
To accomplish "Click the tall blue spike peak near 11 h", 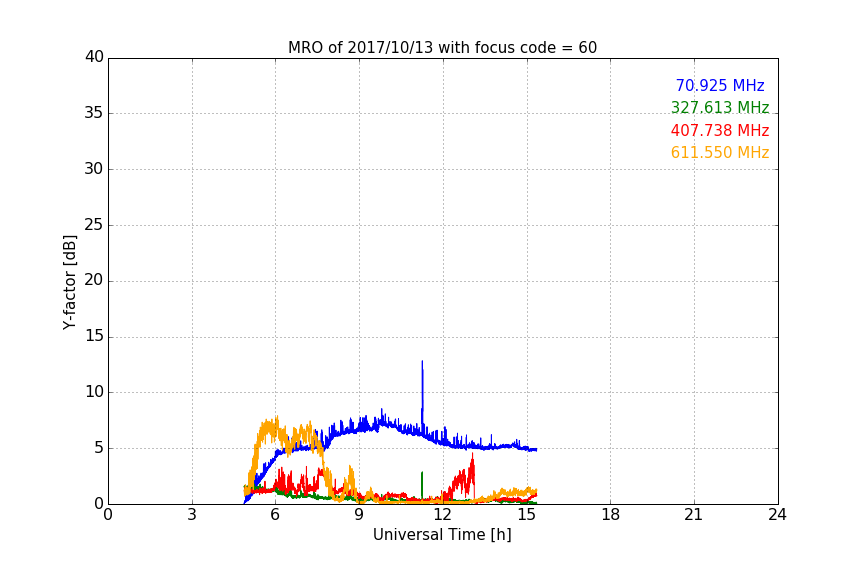I will pyautogui.click(x=422, y=362).
